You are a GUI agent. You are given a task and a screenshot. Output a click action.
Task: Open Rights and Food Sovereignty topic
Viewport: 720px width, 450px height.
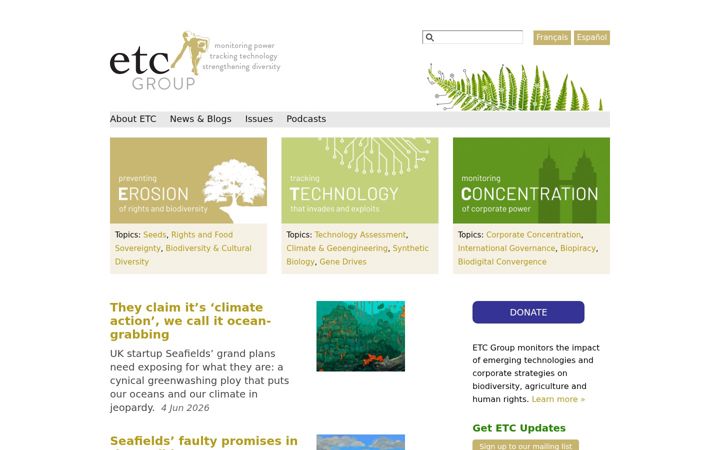pyautogui.click(x=202, y=235)
